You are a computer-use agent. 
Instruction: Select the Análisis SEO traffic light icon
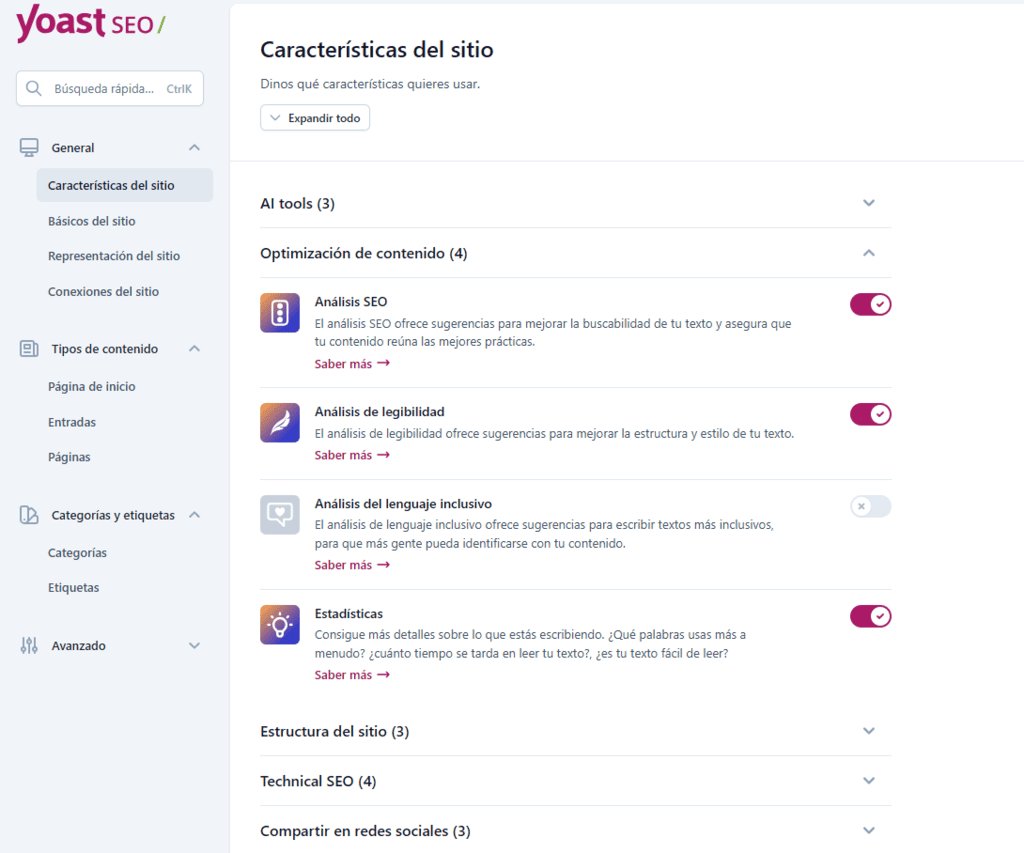[279, 313]
